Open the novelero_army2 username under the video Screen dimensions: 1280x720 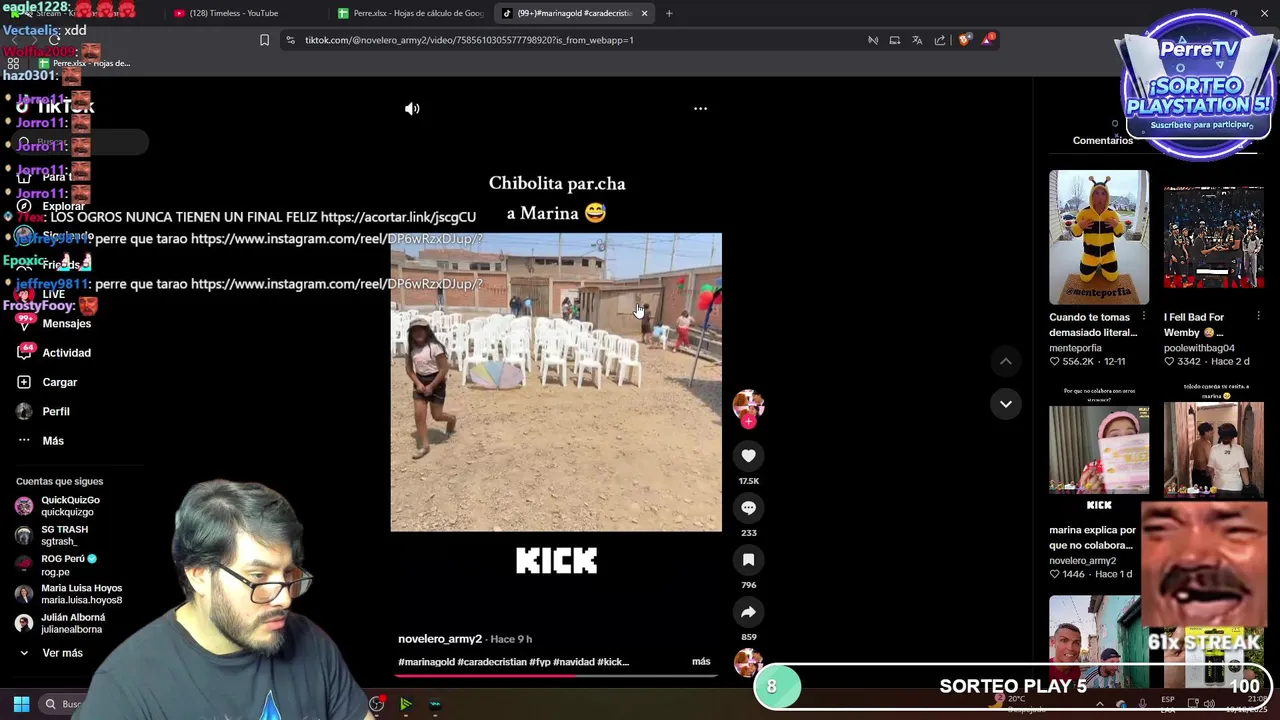[440, 639]
